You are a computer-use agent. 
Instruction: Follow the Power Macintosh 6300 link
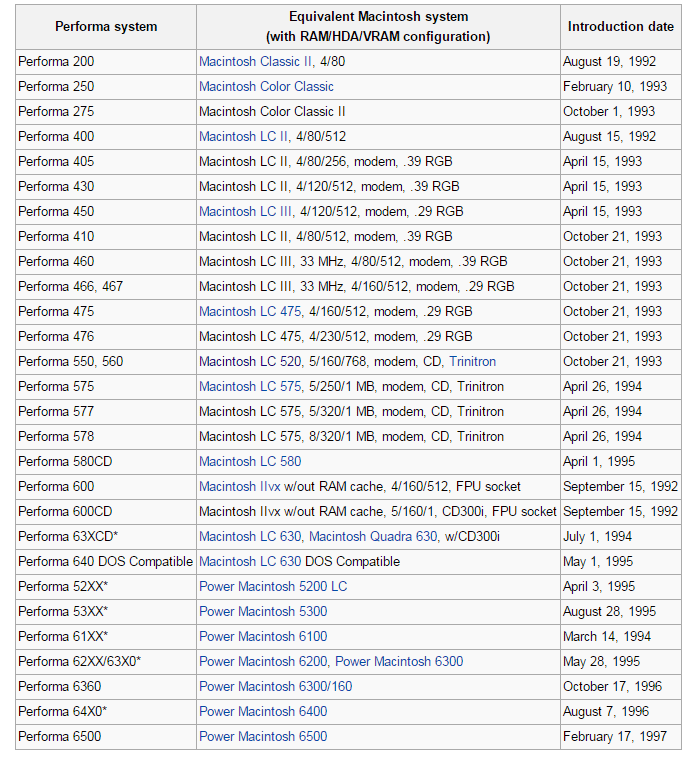(399, 662)
